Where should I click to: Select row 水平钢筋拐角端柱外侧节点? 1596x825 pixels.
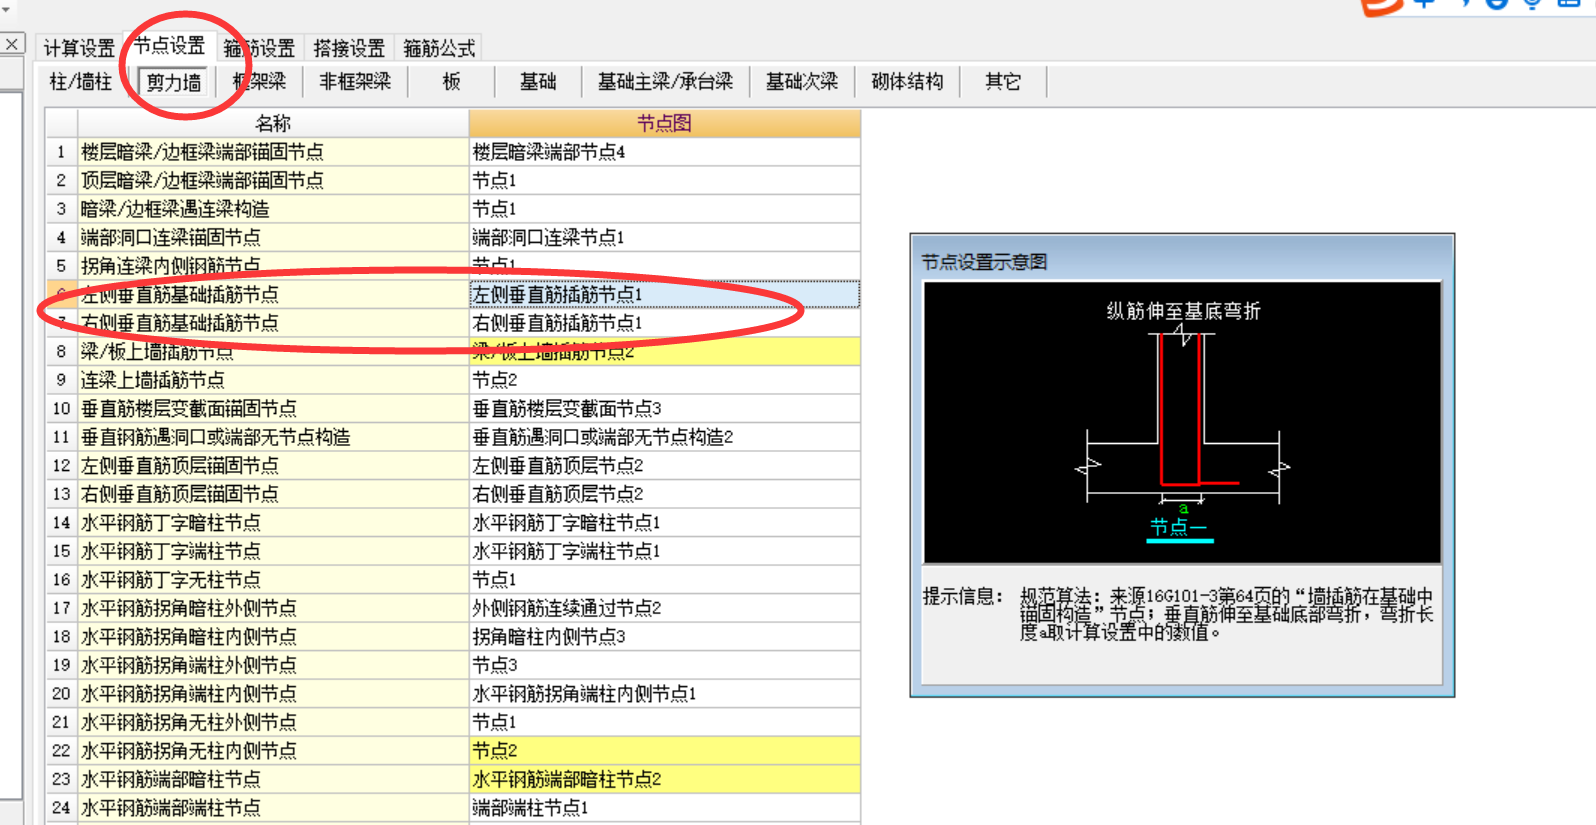click(272, 665)
